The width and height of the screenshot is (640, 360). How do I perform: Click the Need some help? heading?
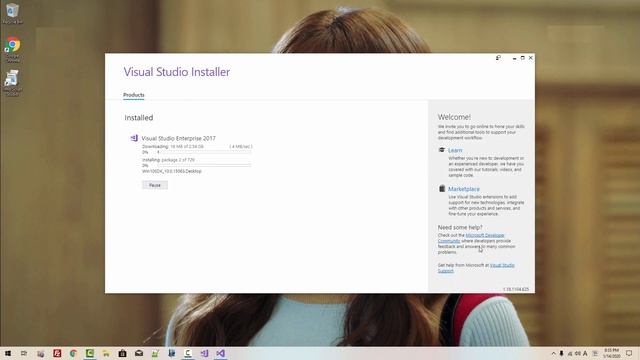460,227
